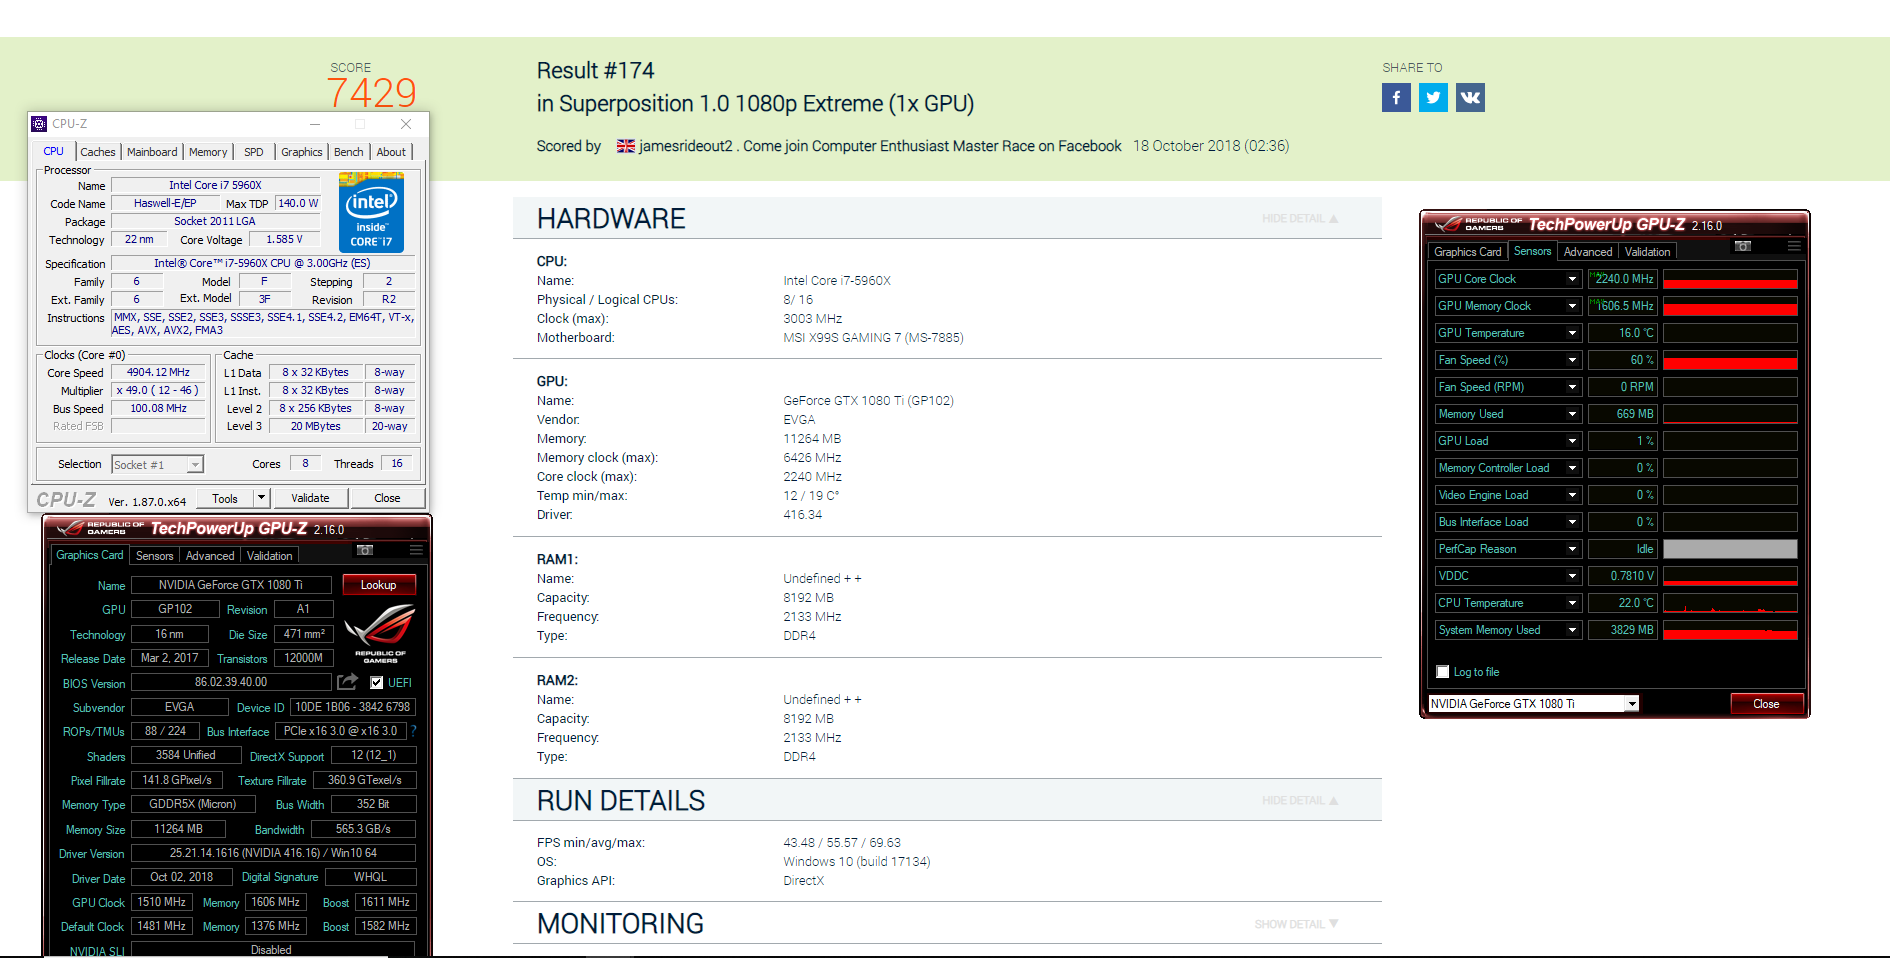Expand Fan Speed (RPM) sensor dropdown
The image size is (1890, 958).
[1573, 387]
